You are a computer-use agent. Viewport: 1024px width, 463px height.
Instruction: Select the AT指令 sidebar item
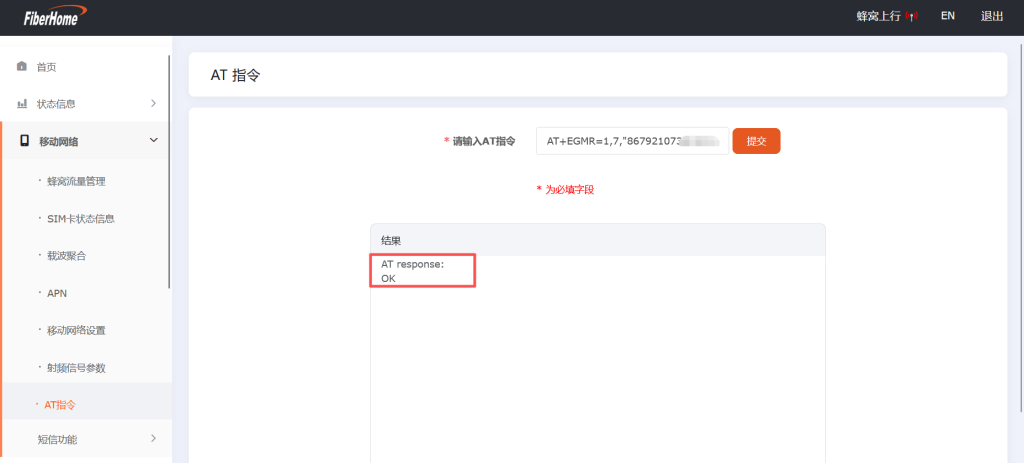(60, 405)
